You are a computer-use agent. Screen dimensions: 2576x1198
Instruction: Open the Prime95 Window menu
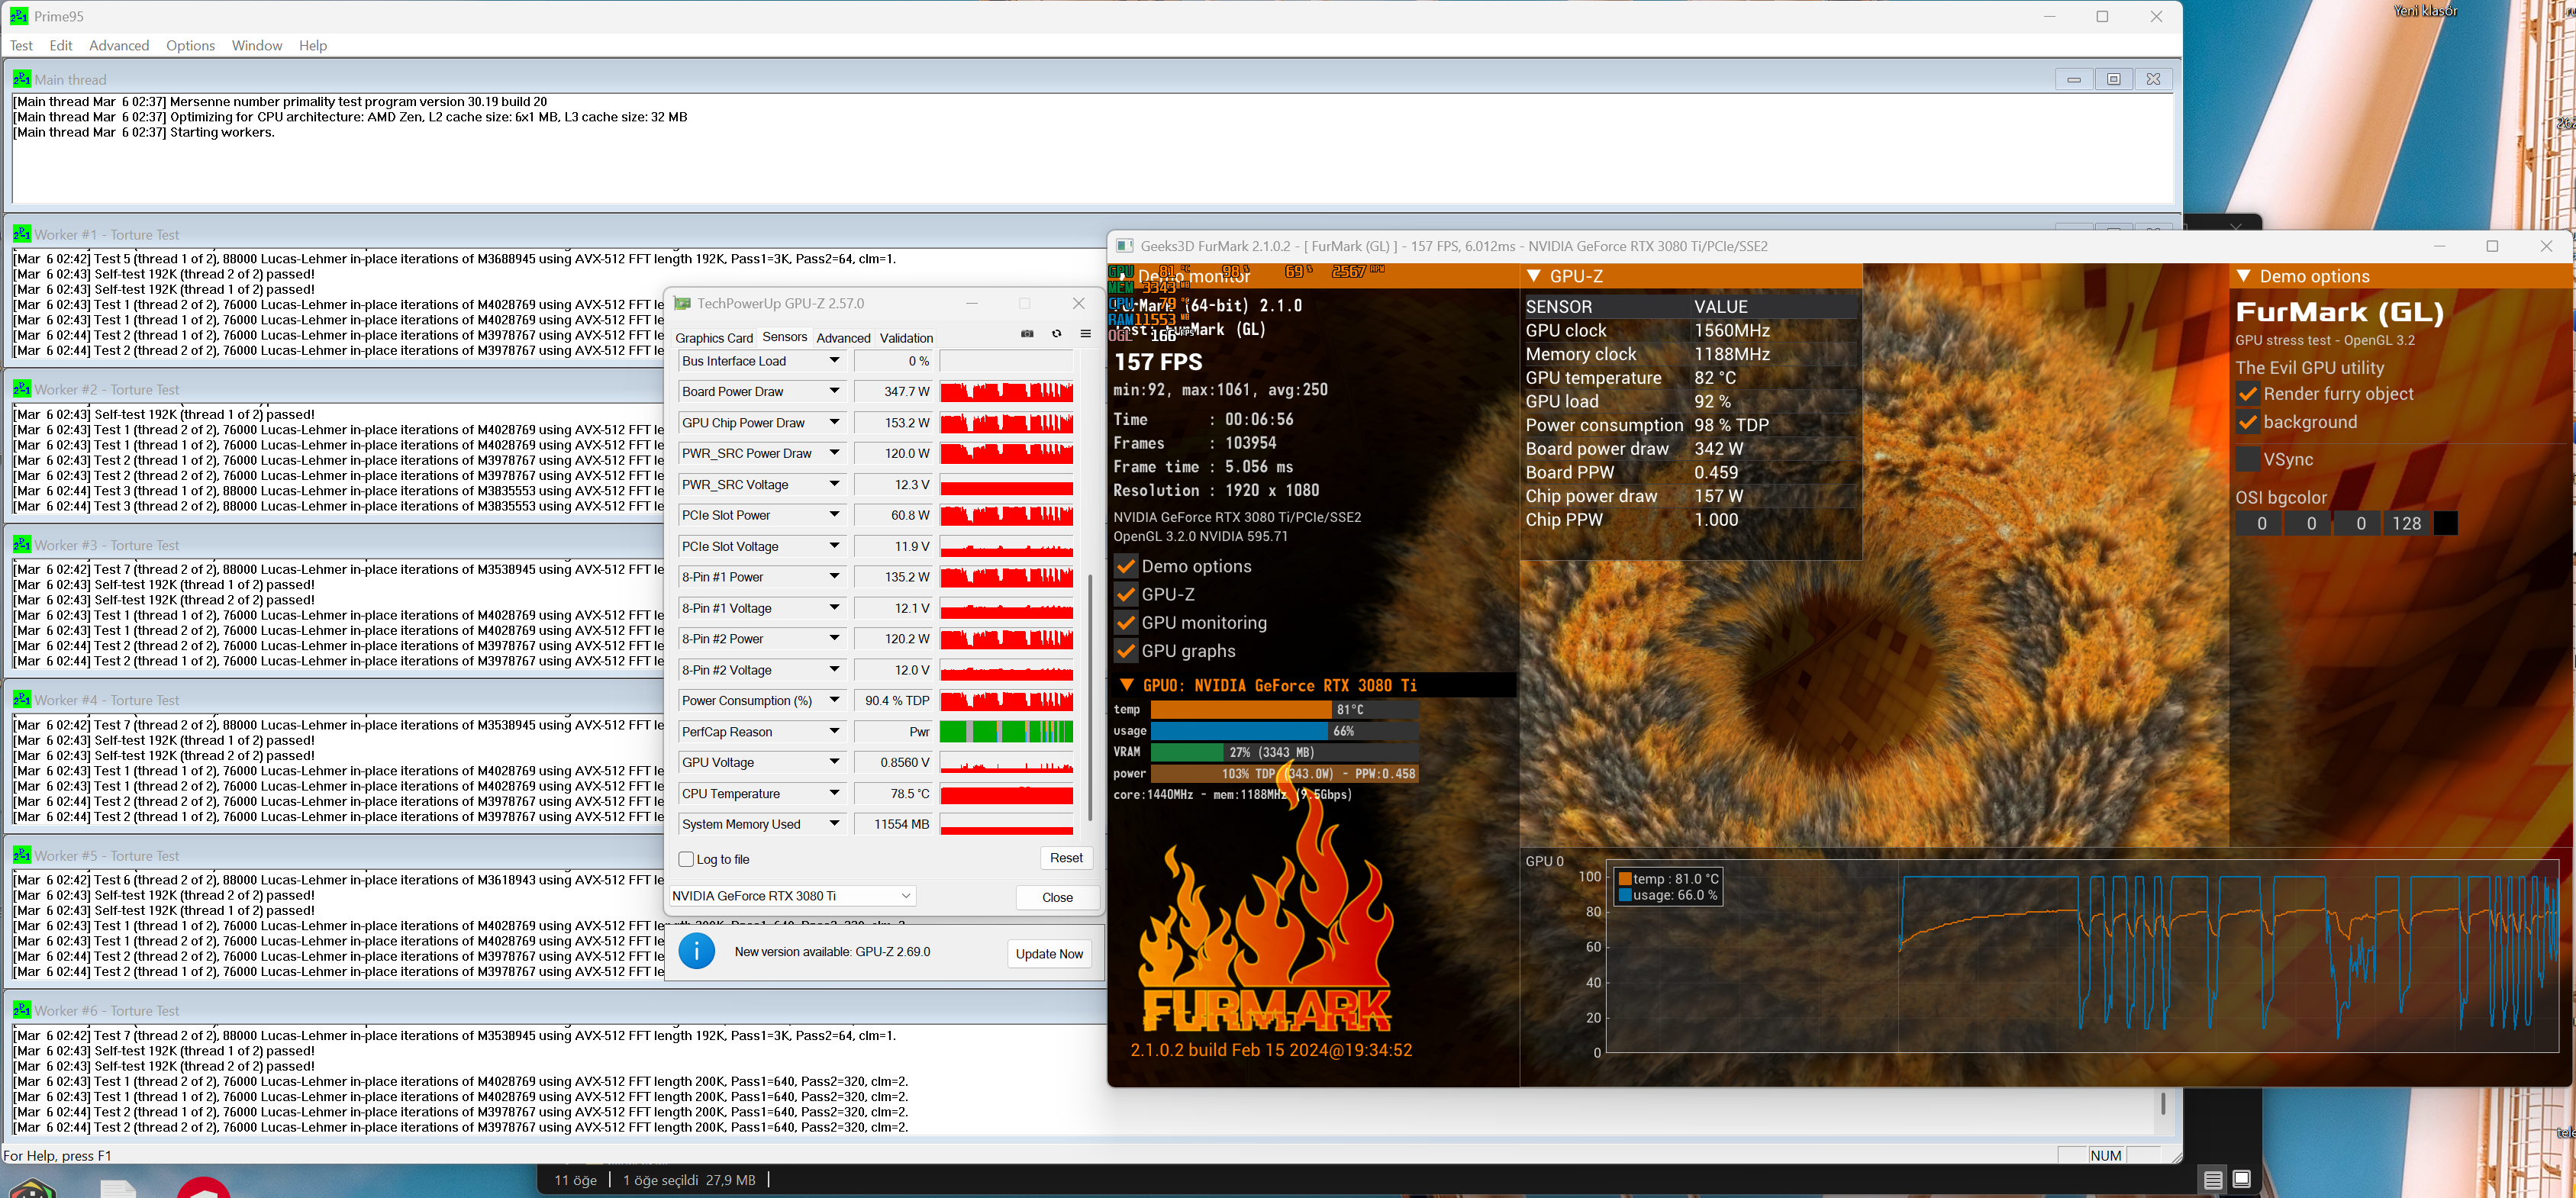tap(257, 45)
